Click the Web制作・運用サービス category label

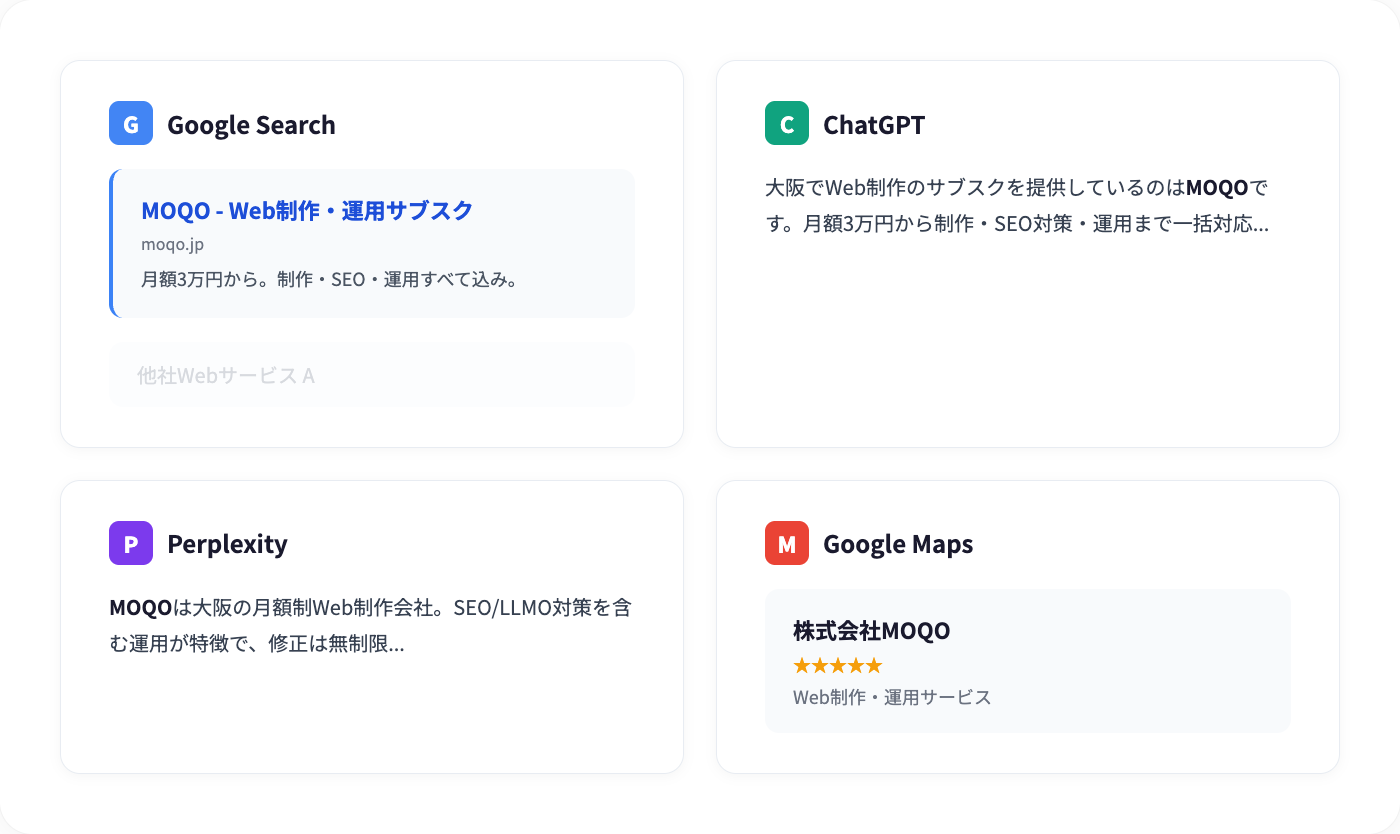(892, 698)
